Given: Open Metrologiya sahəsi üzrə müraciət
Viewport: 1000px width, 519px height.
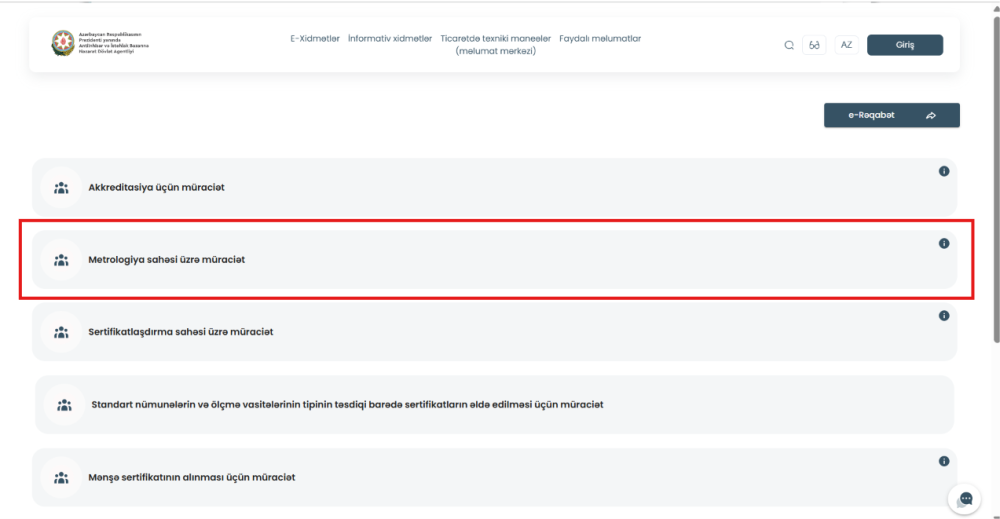Looking at the screenshot, I should pyautogui.click(x=494, y=260).
